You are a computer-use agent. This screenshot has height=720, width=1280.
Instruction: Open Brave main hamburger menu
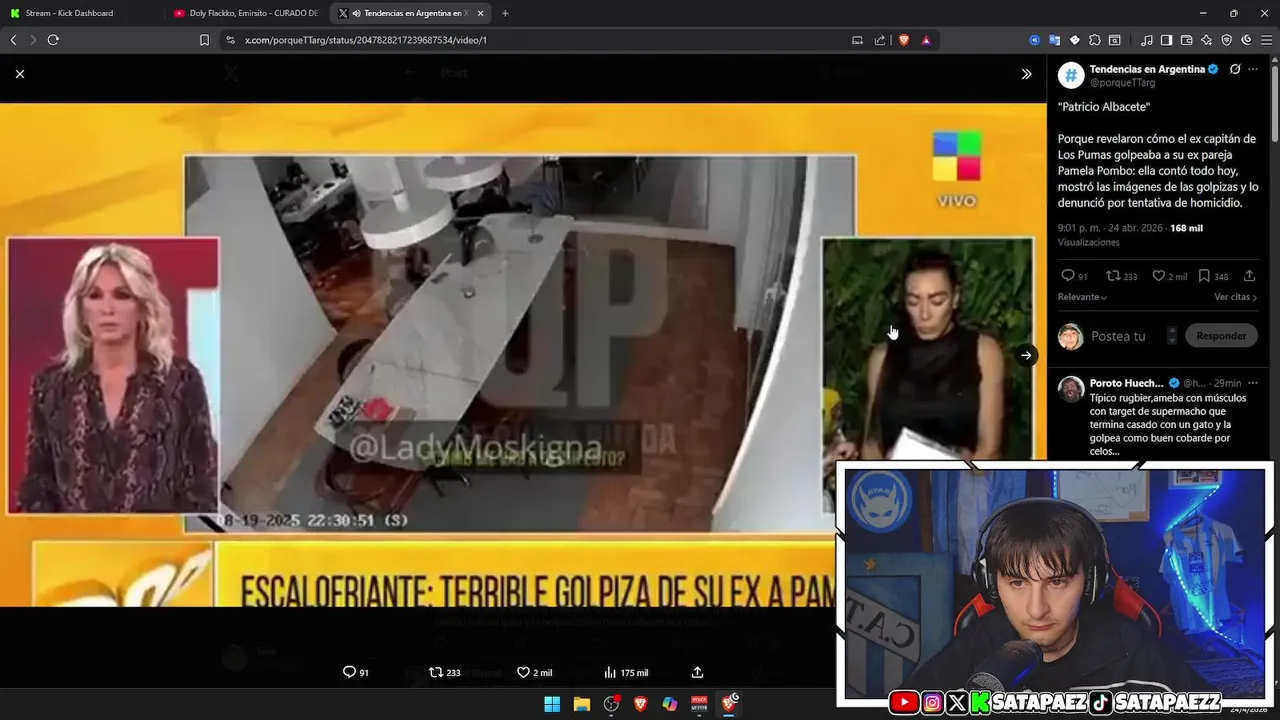click(x=1266, y=40)
